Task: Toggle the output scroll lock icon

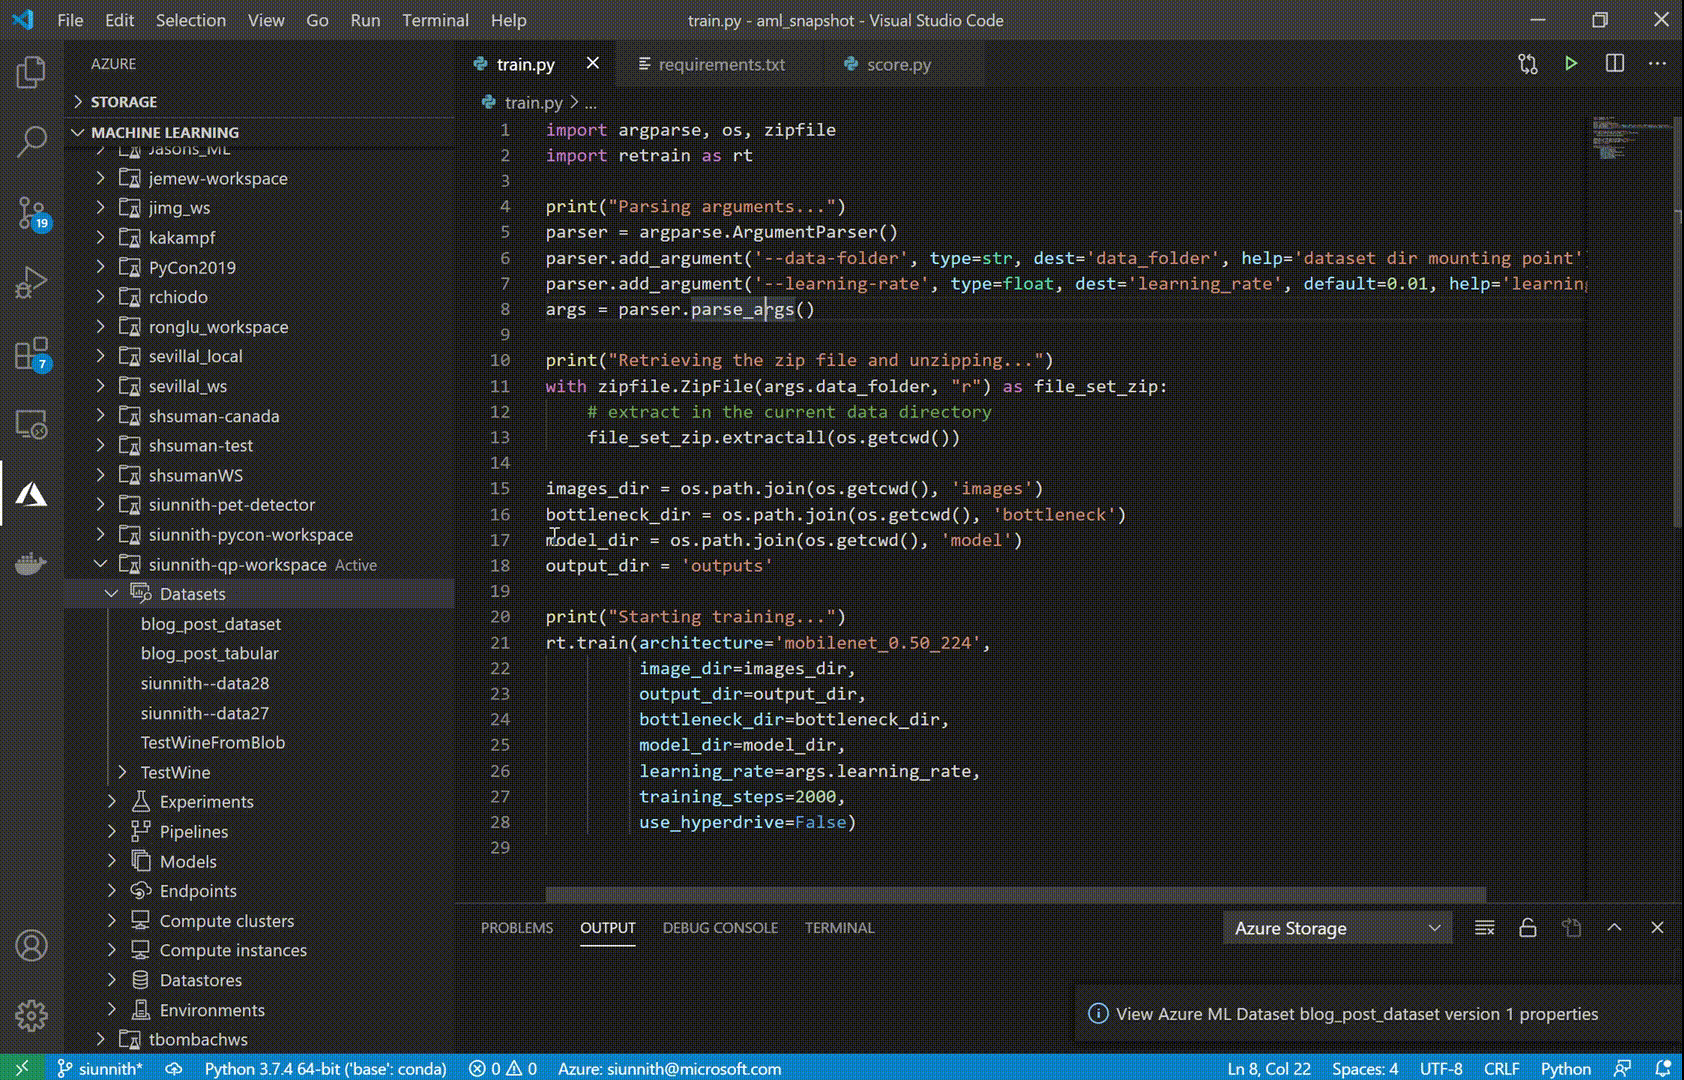Action: [x=1527, y=928]
